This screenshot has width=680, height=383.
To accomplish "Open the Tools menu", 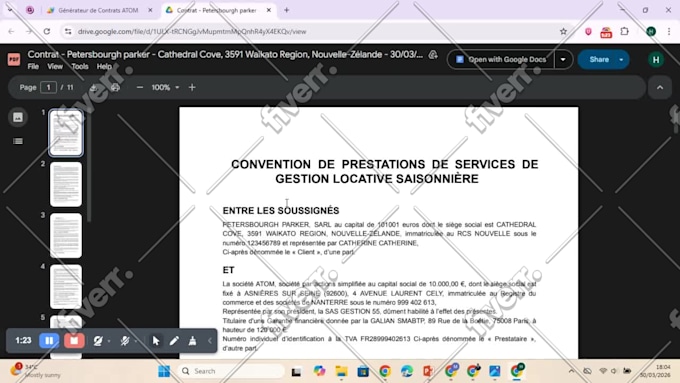I will [80, 66].
